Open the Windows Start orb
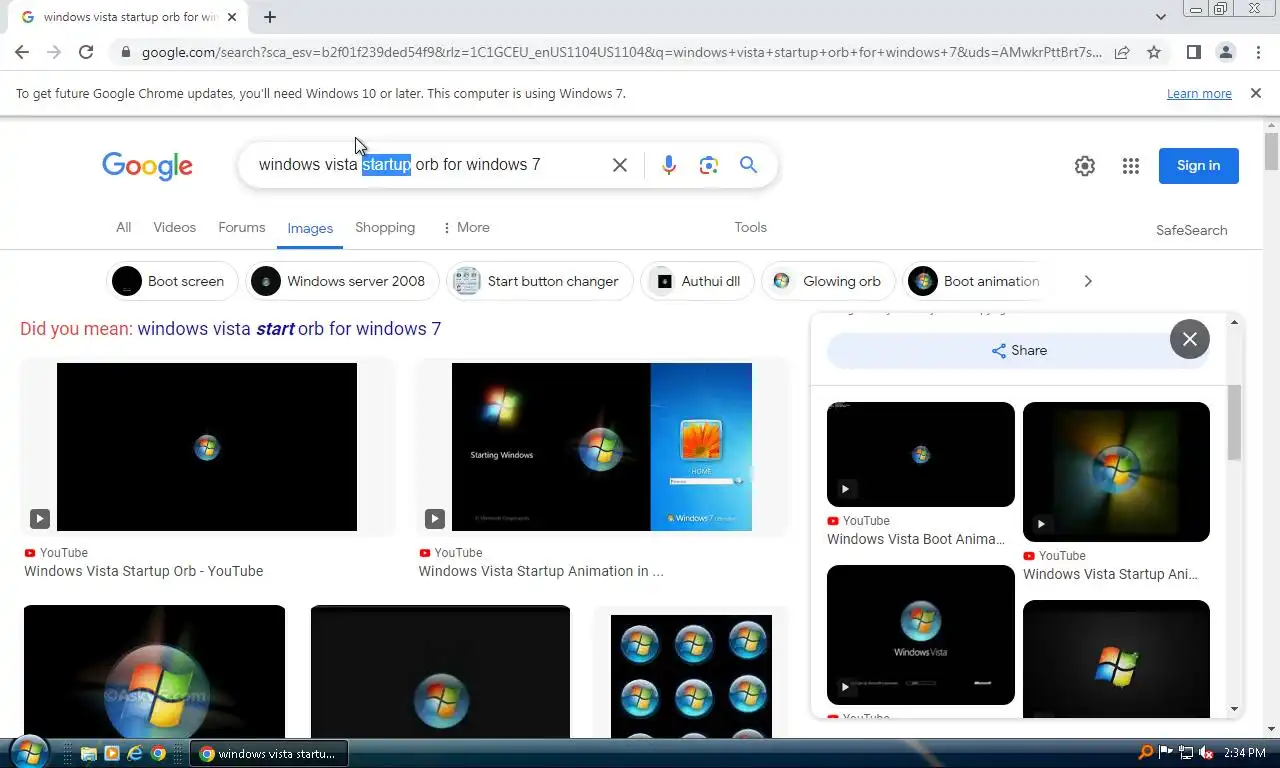This screenshot has width=1280, height=768. click(29, 752)
